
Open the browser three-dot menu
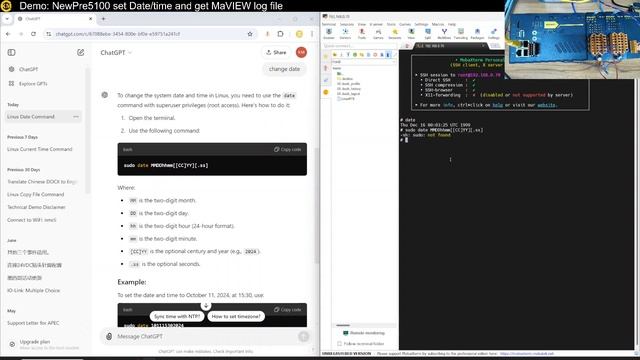coord(312,34)
